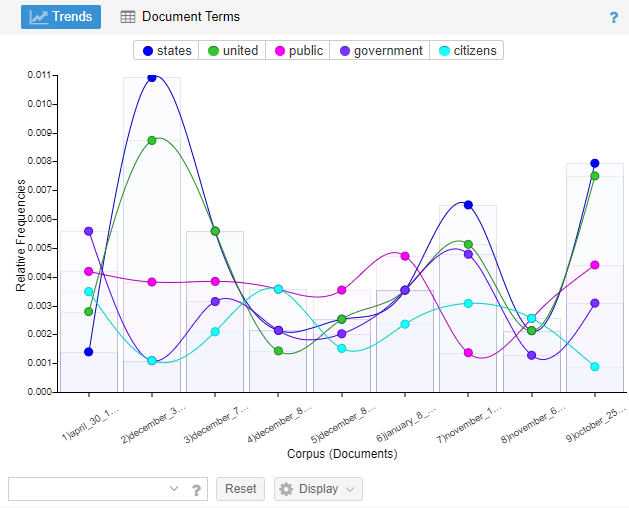629x508 pixels.
Task: Toggle the states series in legend
Action: point(167,51)
